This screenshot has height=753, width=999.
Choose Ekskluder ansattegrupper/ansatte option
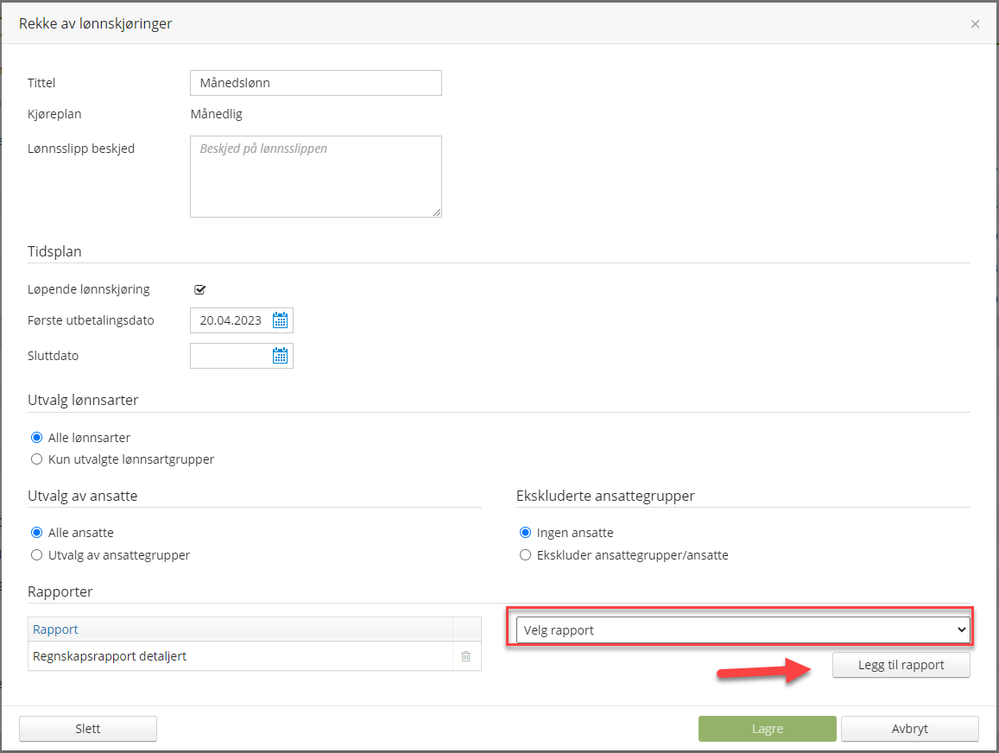[x=525, y=555]
